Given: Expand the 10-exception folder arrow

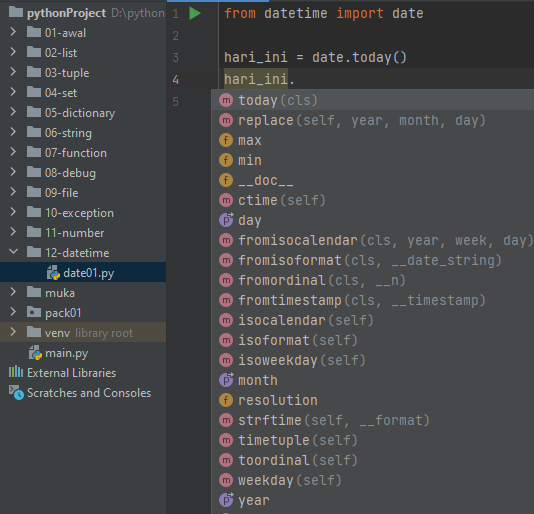Looking at the screenshot, I should tap(13, 212).
